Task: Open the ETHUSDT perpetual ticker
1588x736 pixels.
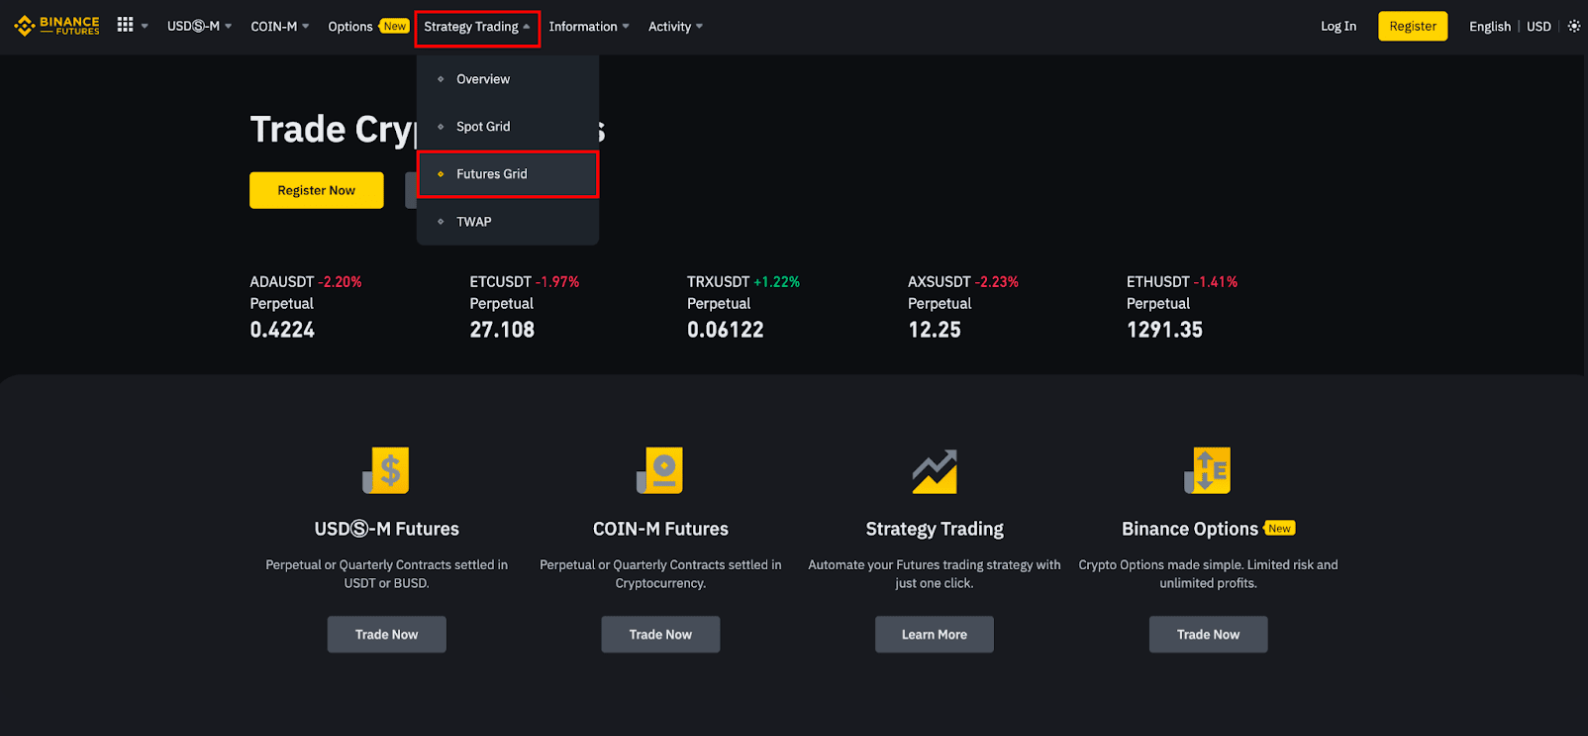Action: (1182, 306)
